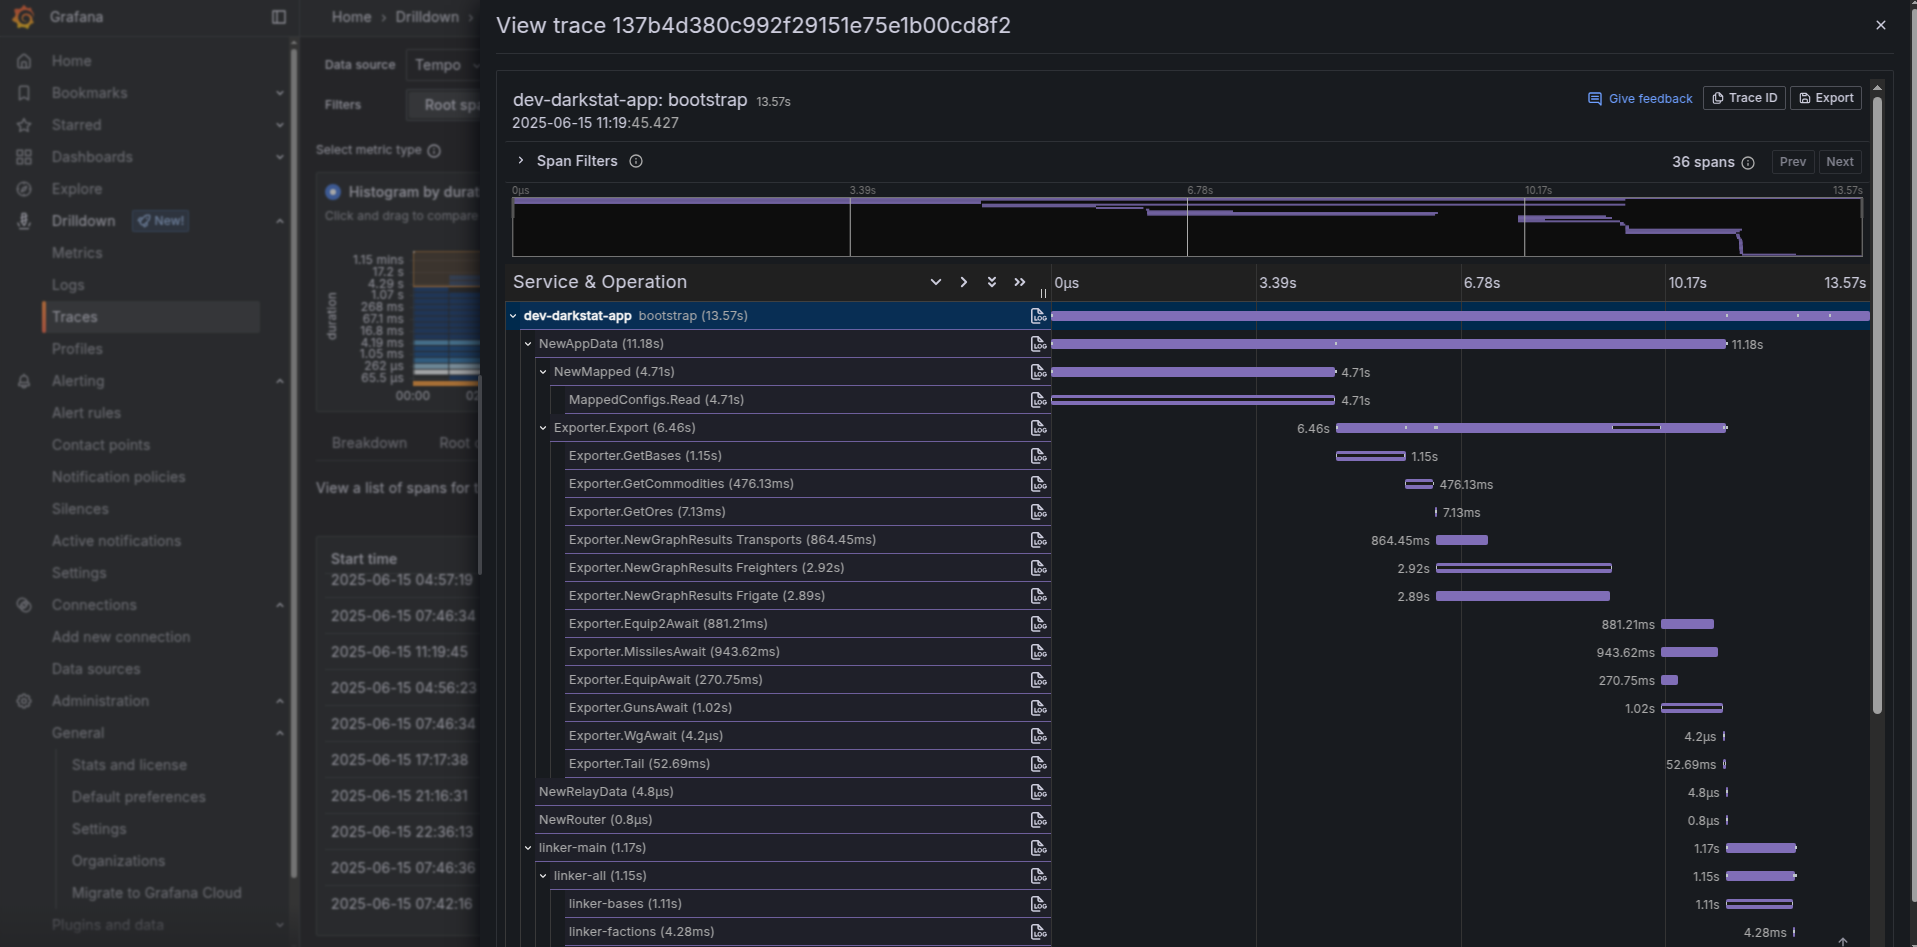The image size is (1917, 947).
Task: Collapse the linker-main span
Action: pos(528,848)
